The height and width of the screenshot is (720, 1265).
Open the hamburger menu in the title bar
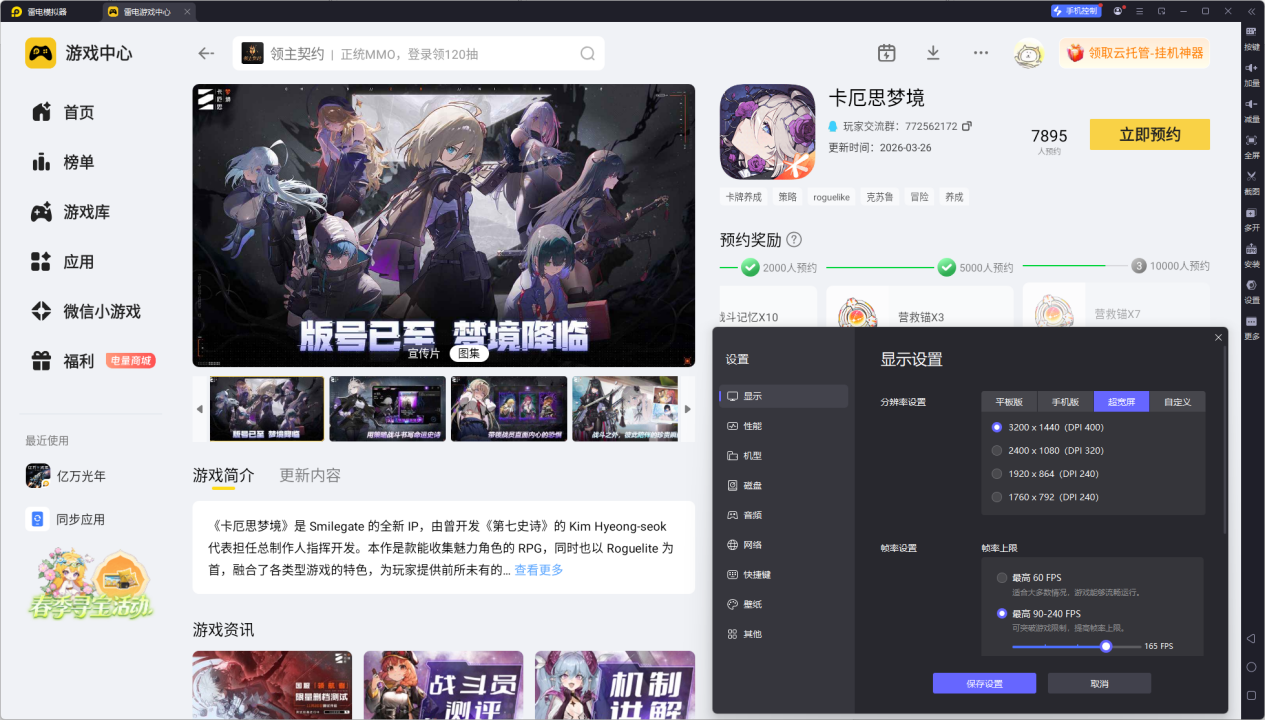coord(1138,11)
